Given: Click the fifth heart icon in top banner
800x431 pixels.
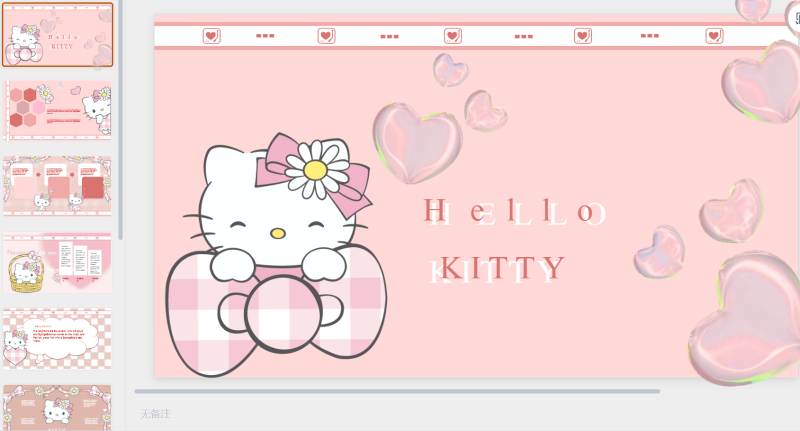Looking at the screenshot, I should point(714,36).
